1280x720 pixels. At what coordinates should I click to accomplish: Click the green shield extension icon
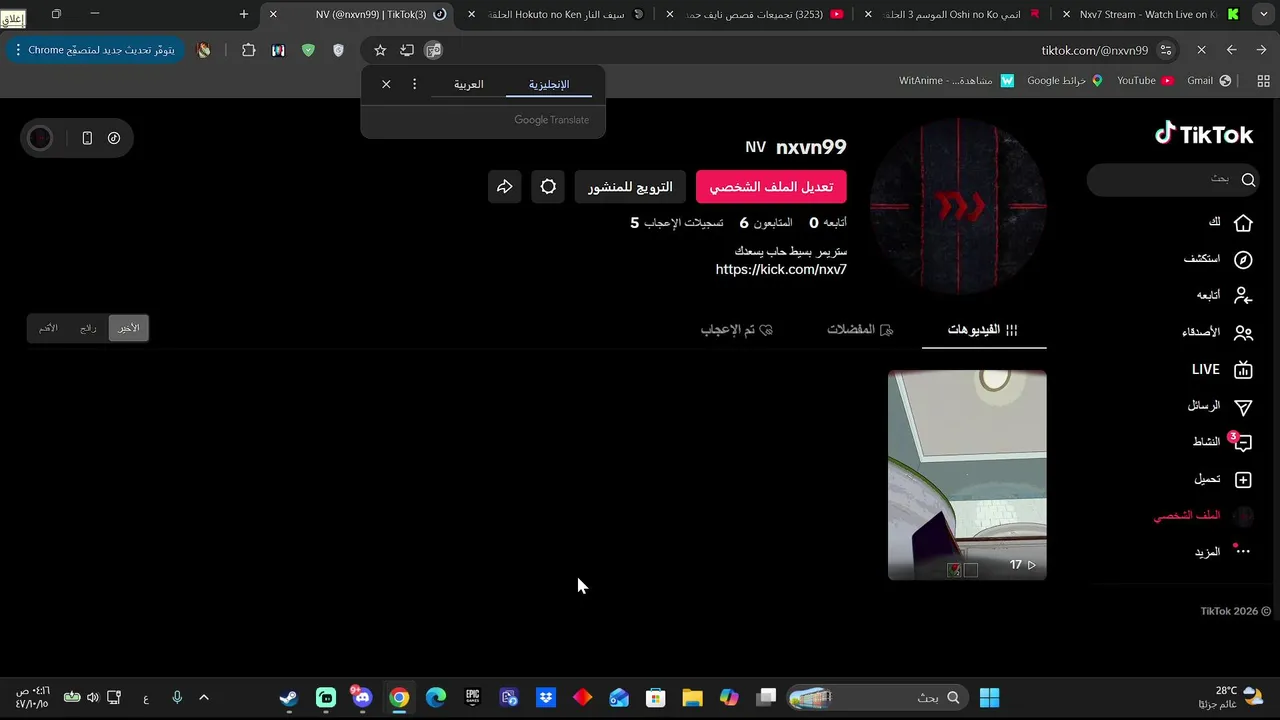308,50
